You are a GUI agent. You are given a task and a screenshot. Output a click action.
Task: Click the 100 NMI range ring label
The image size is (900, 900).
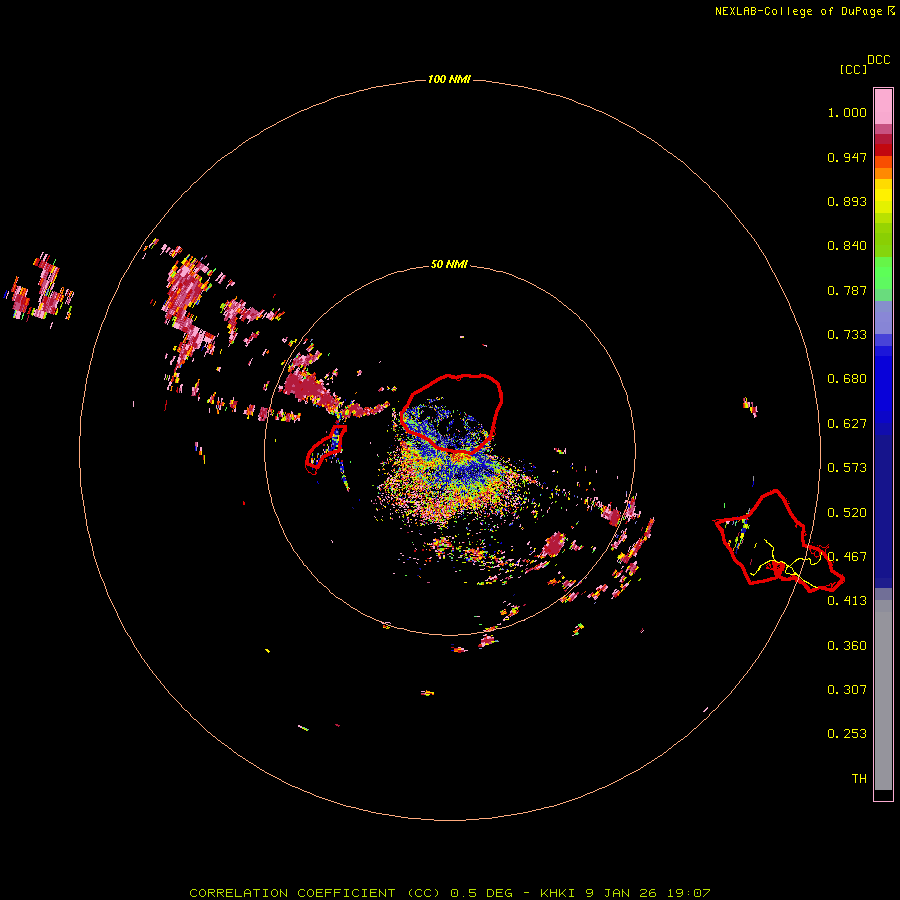pyautogui.click(x=449, y=79)
